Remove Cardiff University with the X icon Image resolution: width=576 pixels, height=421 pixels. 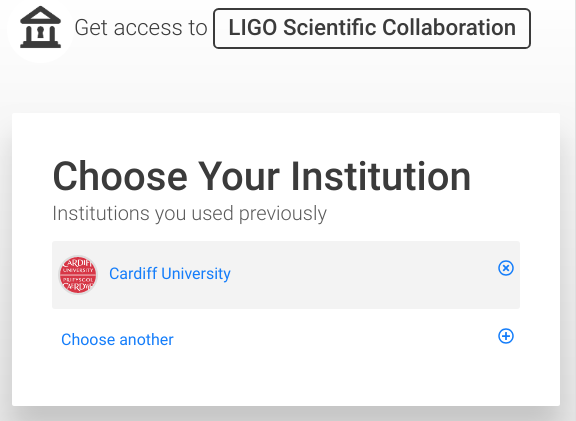coord(506,268)
